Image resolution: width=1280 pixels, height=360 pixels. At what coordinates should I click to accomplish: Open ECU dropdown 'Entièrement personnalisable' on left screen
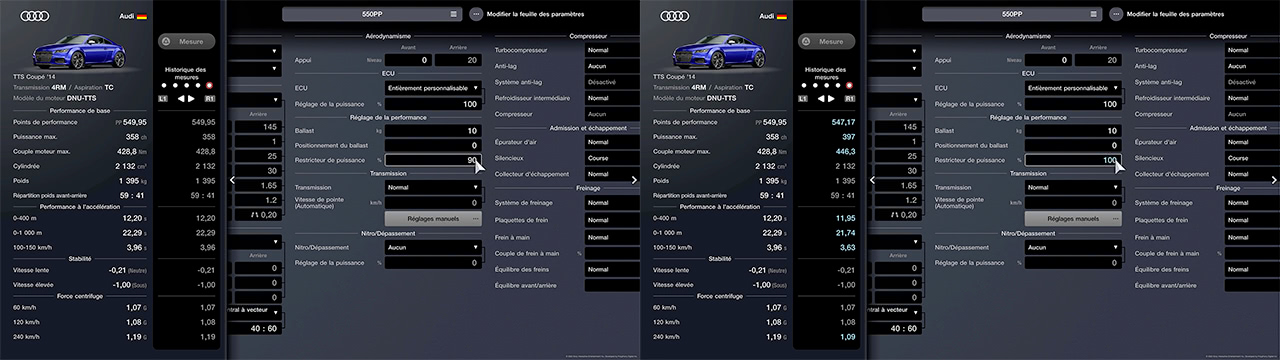pos(432,88)
